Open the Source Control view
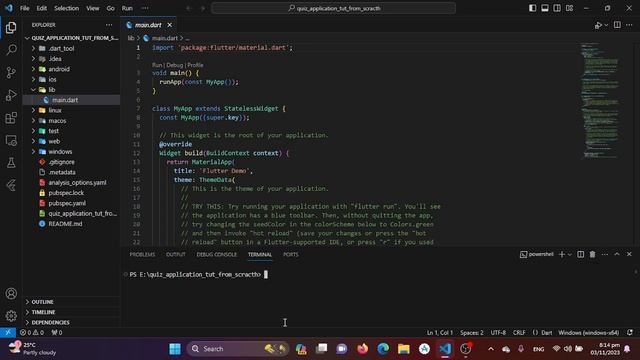Image resolution: width=640 pixels, height=360 pixels. [11, 73]
